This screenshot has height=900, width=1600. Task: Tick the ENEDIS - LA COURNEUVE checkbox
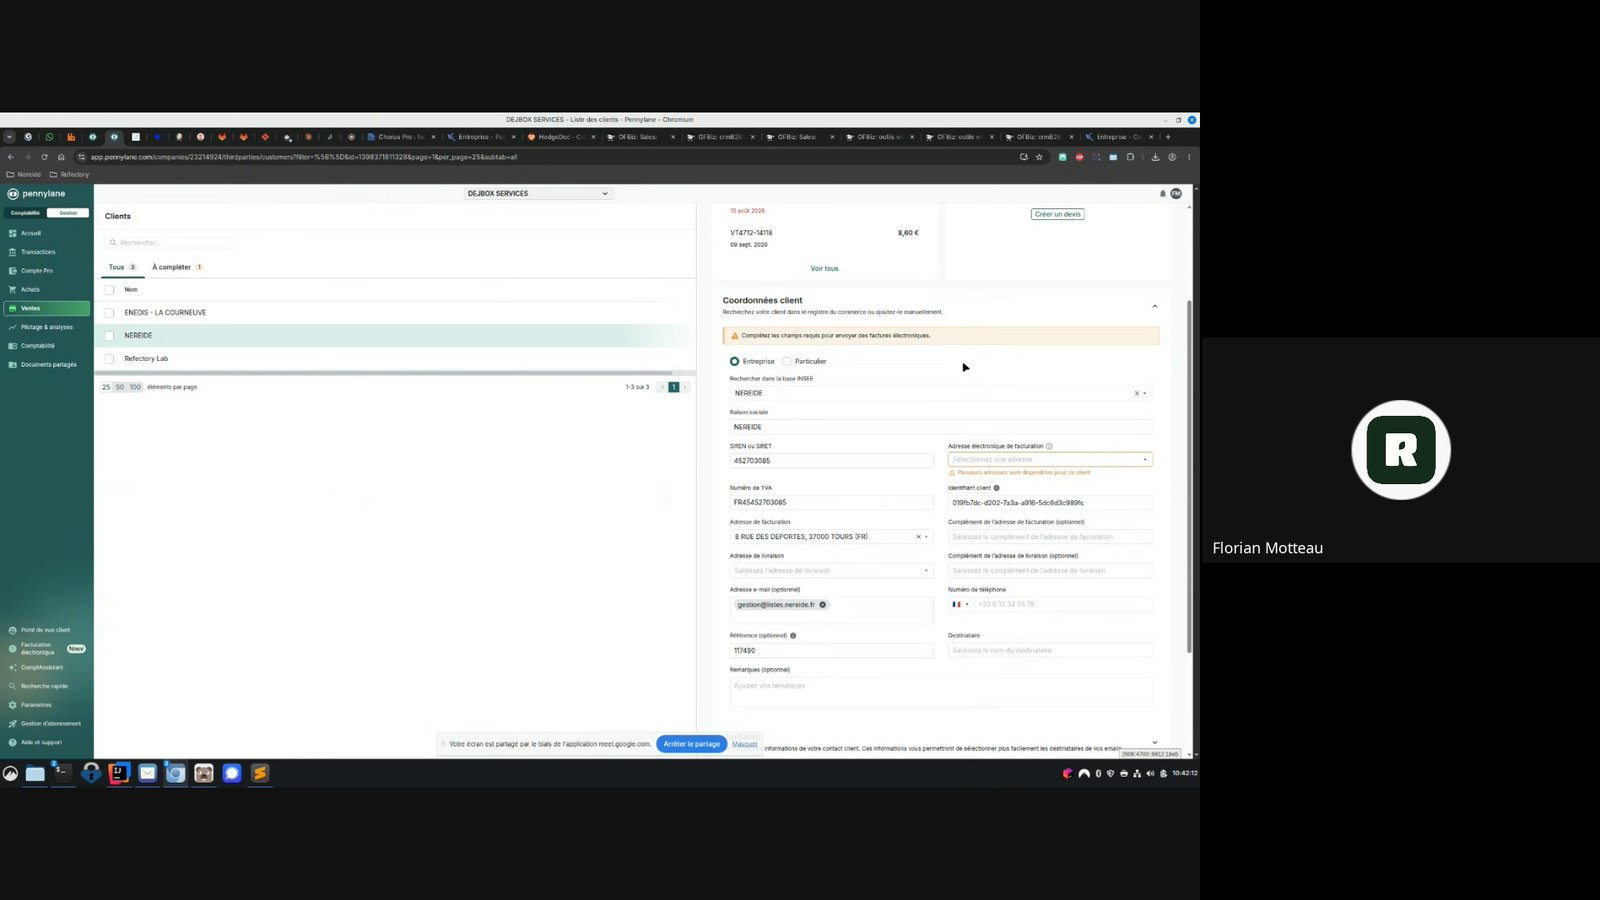pos(110,313)
